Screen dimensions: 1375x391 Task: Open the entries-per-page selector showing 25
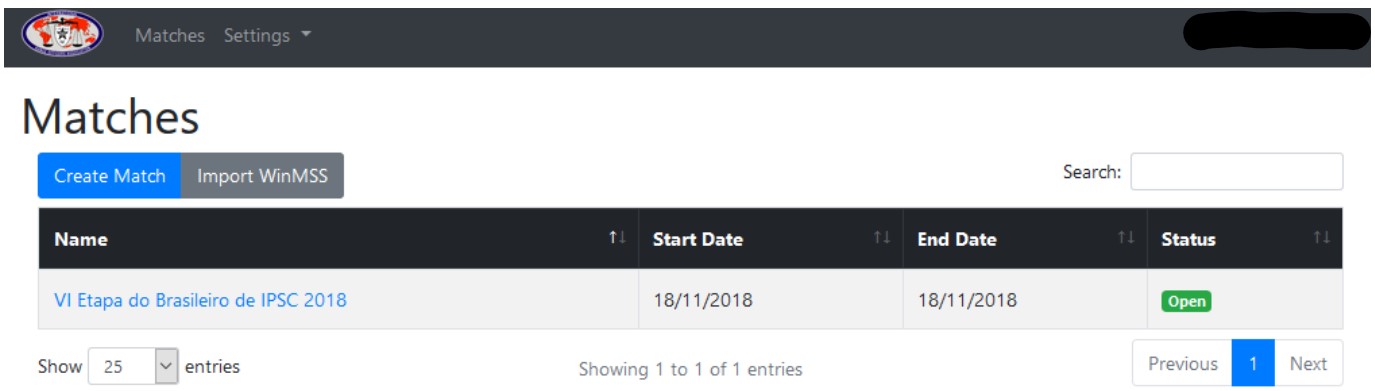tap(134, 366)
